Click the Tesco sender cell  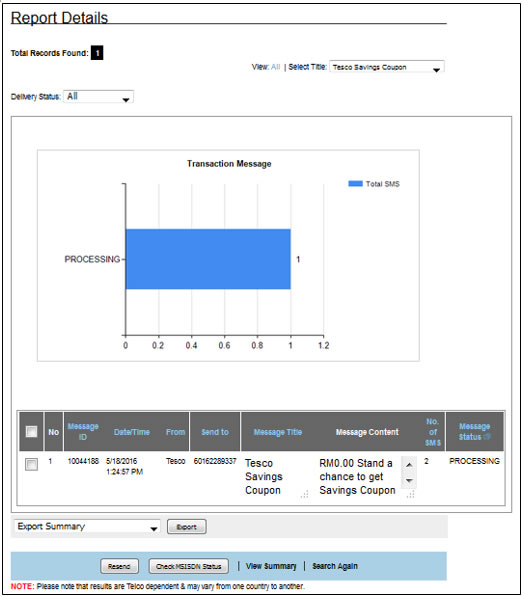tap(175, 461)
